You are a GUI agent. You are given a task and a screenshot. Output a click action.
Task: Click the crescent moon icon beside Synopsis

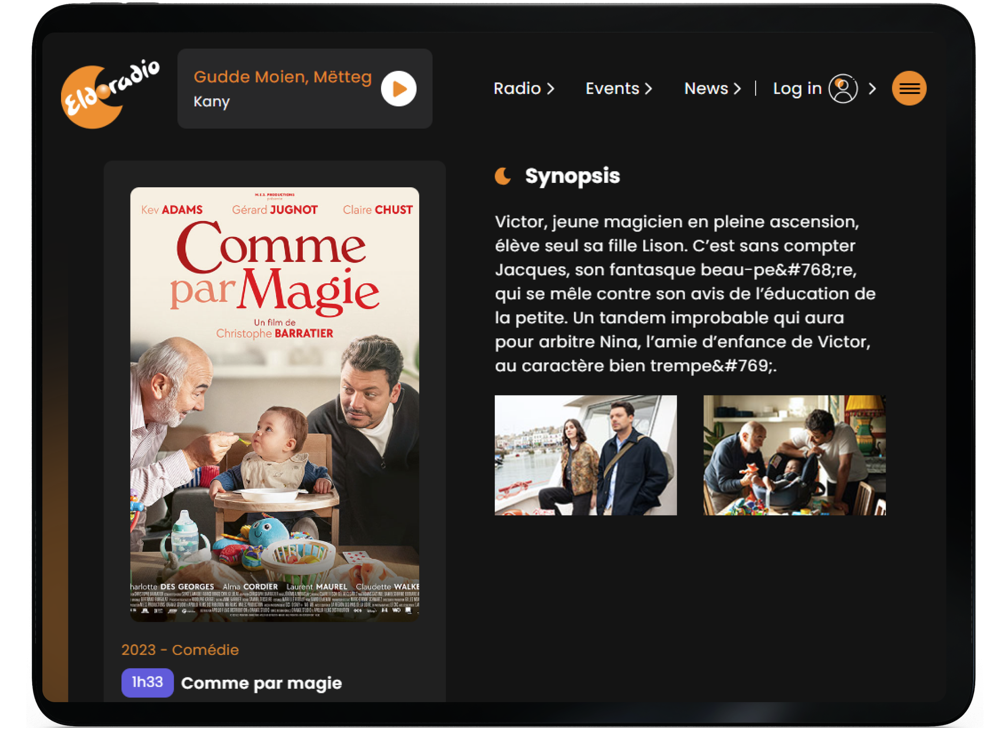pyautogui.click(x=503, y=176)
